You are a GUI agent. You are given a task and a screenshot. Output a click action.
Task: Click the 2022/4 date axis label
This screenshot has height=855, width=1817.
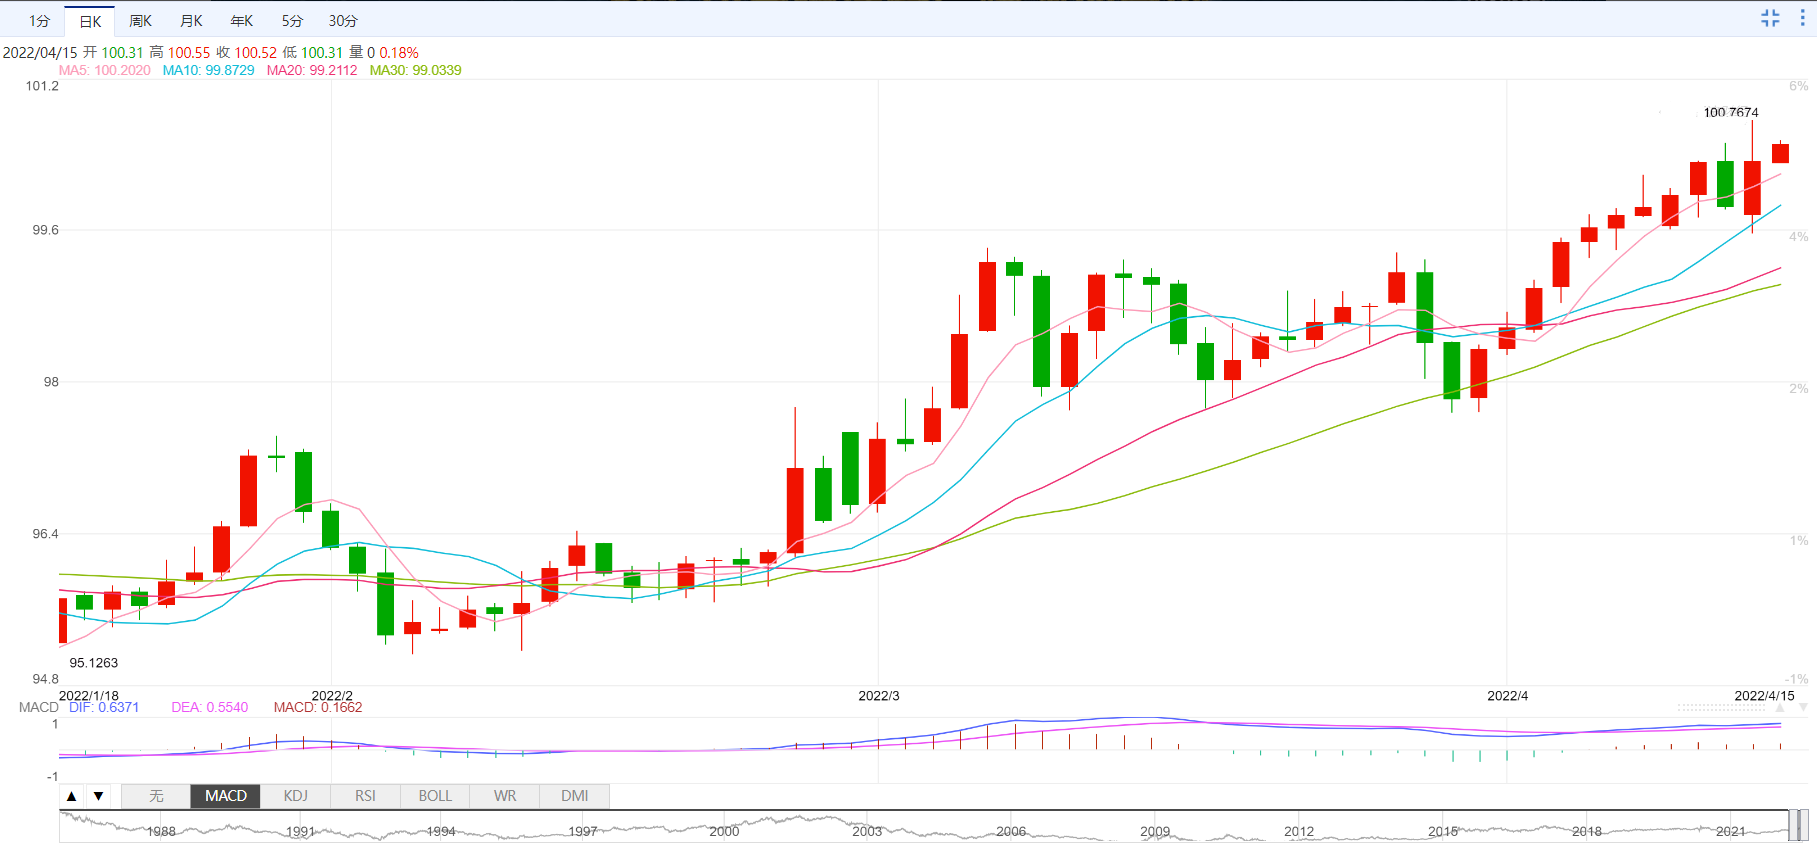click(1507, 695)
